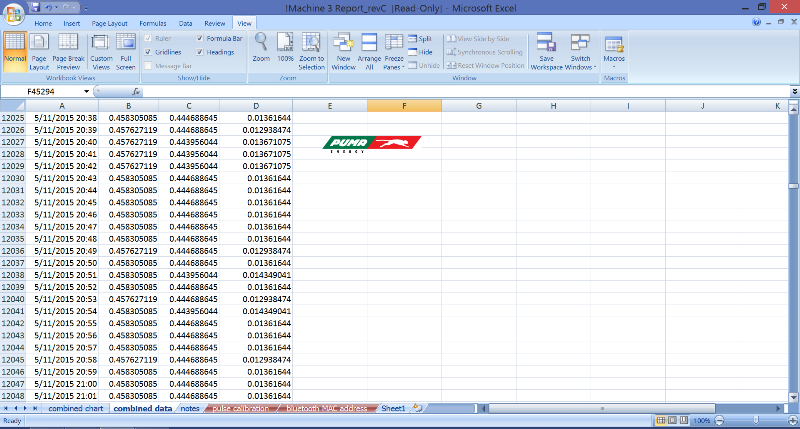Switch to Full Screen view

pos(126,51)
